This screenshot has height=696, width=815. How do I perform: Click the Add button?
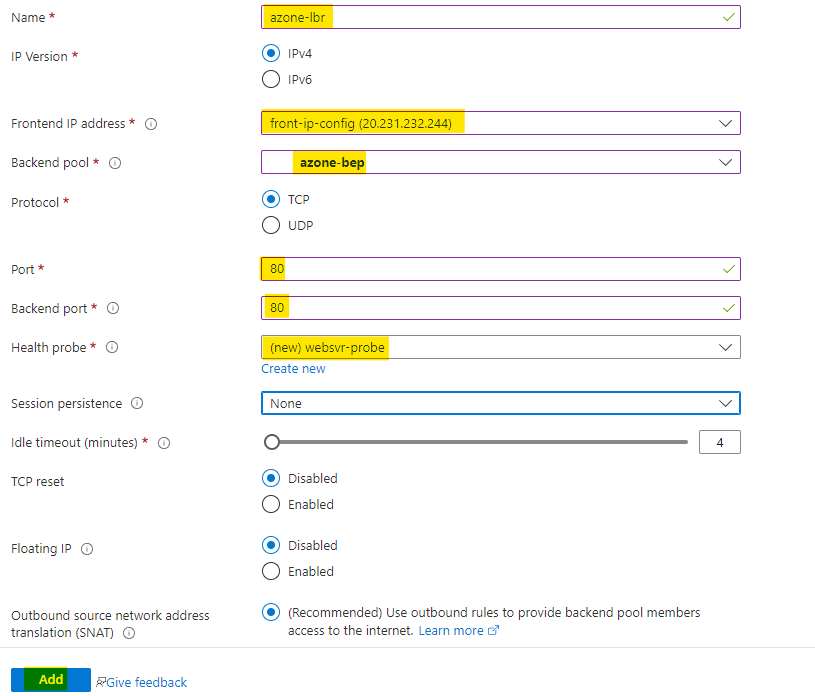pos(51,680)
